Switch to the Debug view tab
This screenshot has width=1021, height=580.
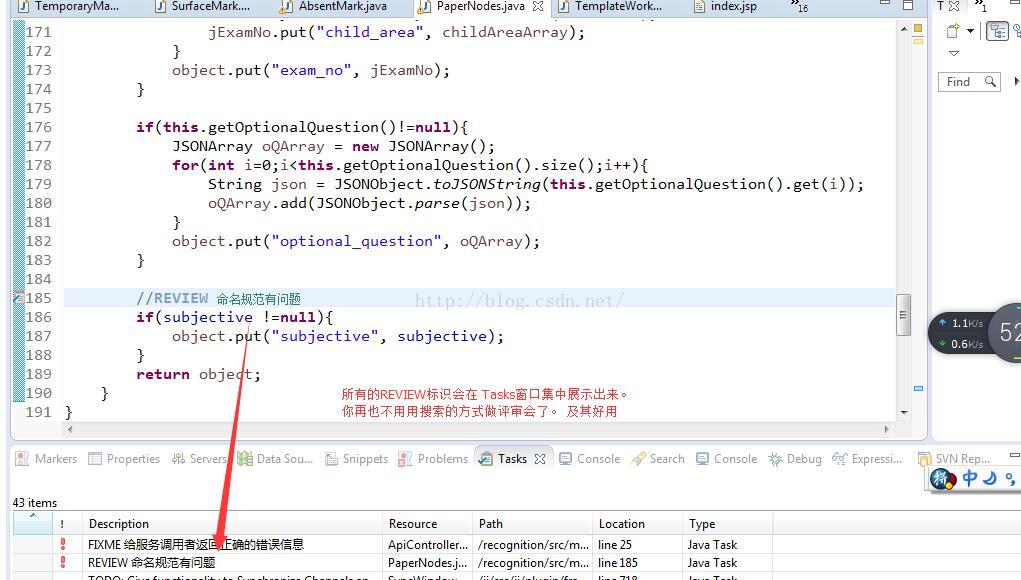click(x=795, y=459)
